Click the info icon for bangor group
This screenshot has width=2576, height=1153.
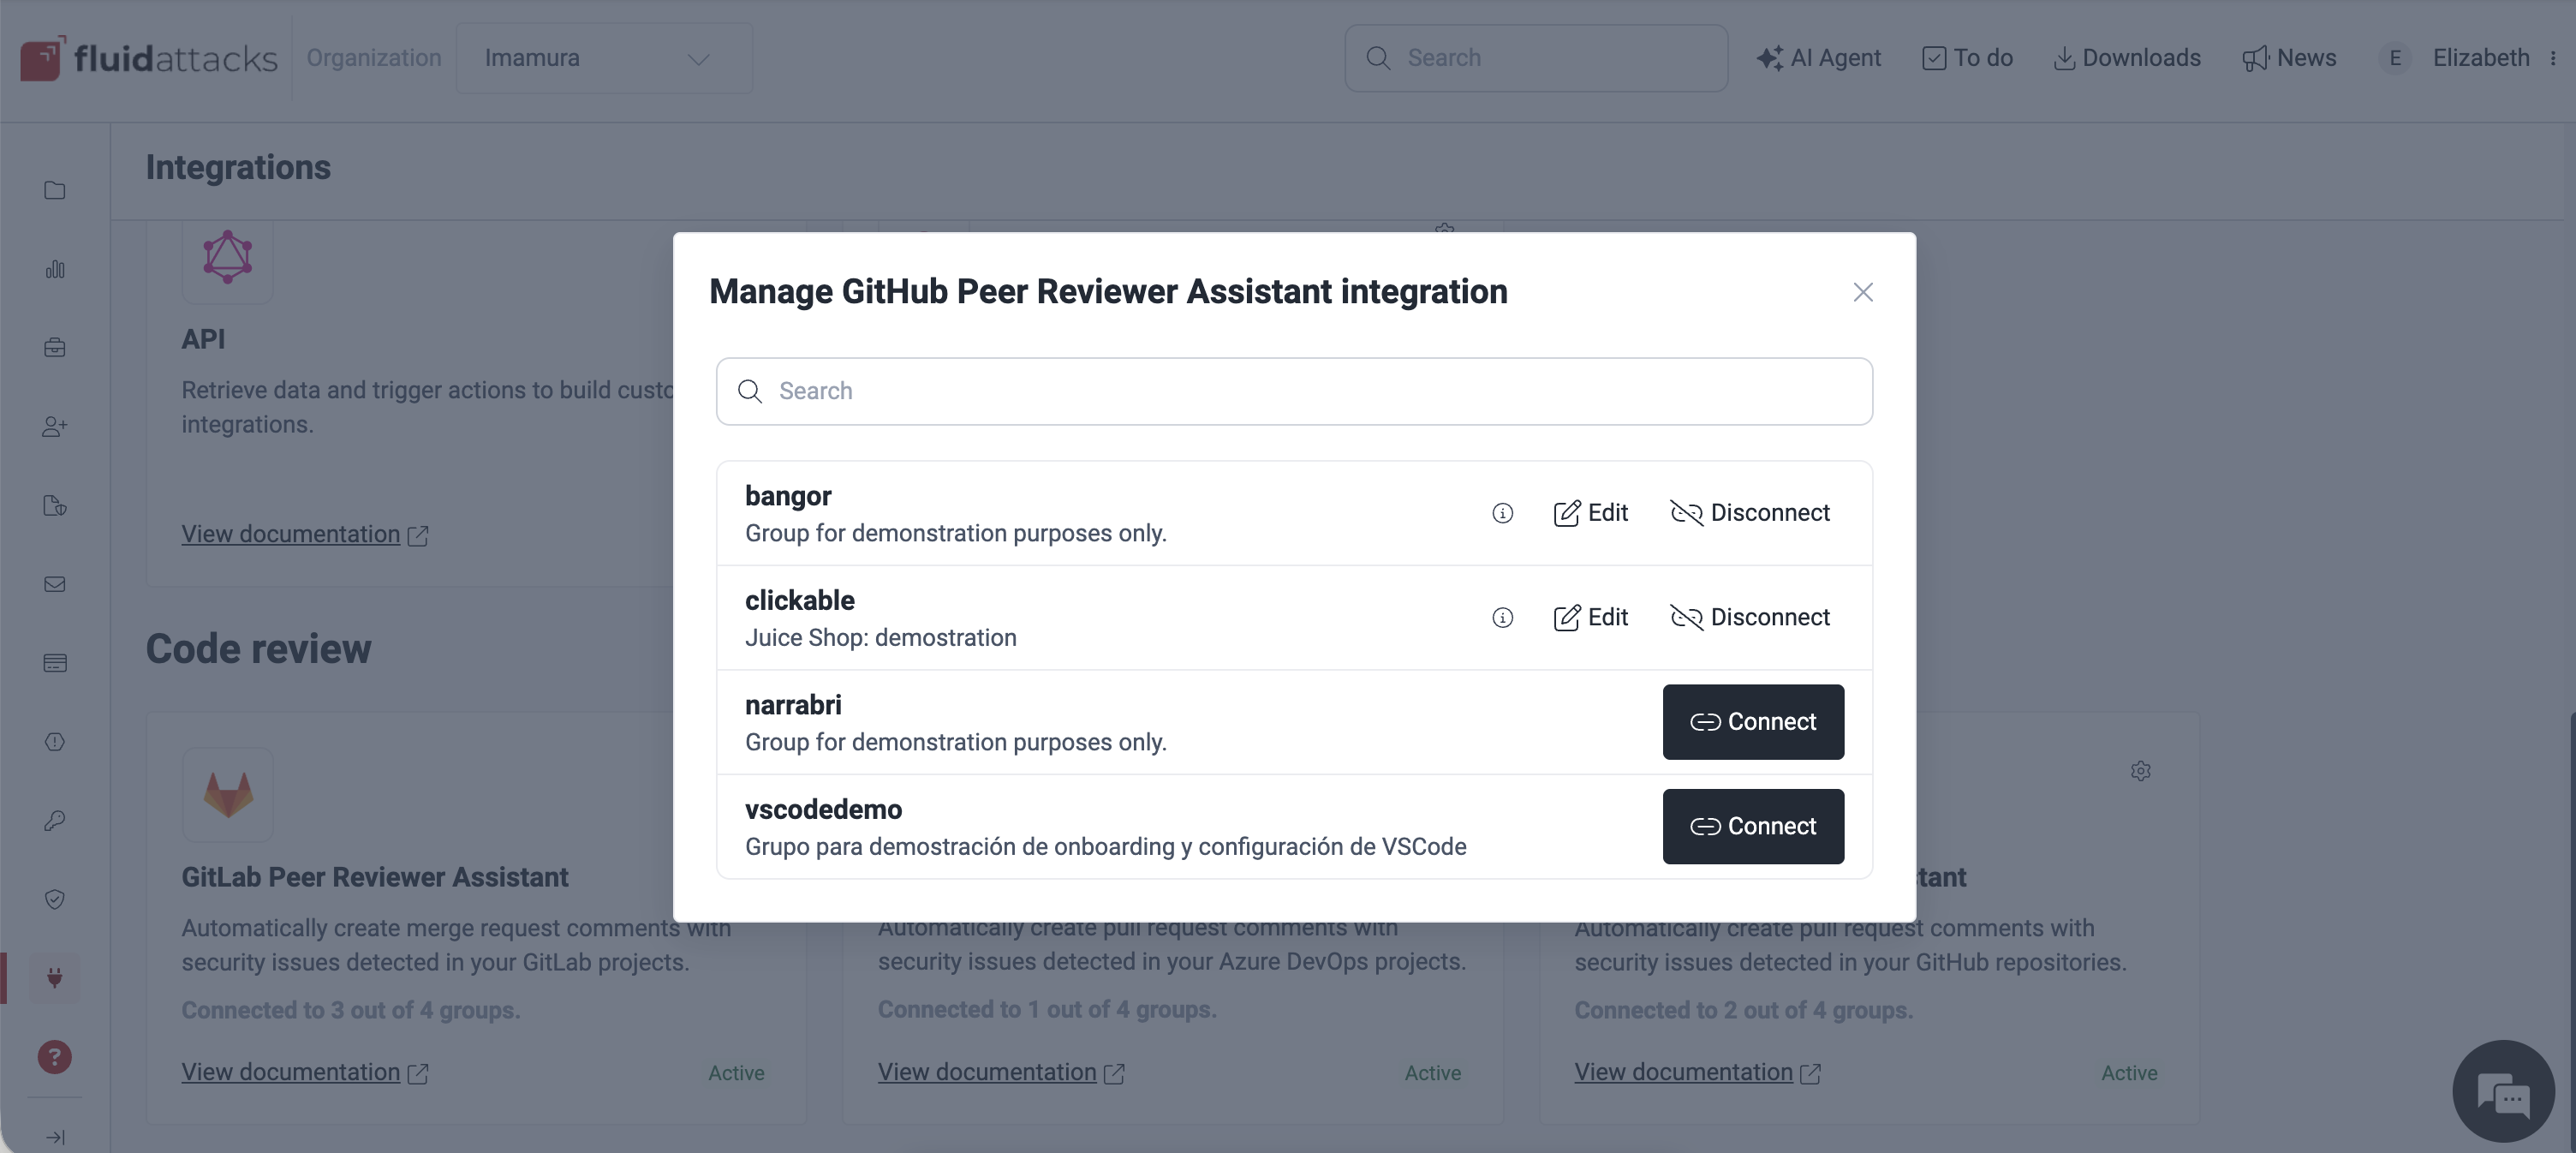coord(1502,513)
